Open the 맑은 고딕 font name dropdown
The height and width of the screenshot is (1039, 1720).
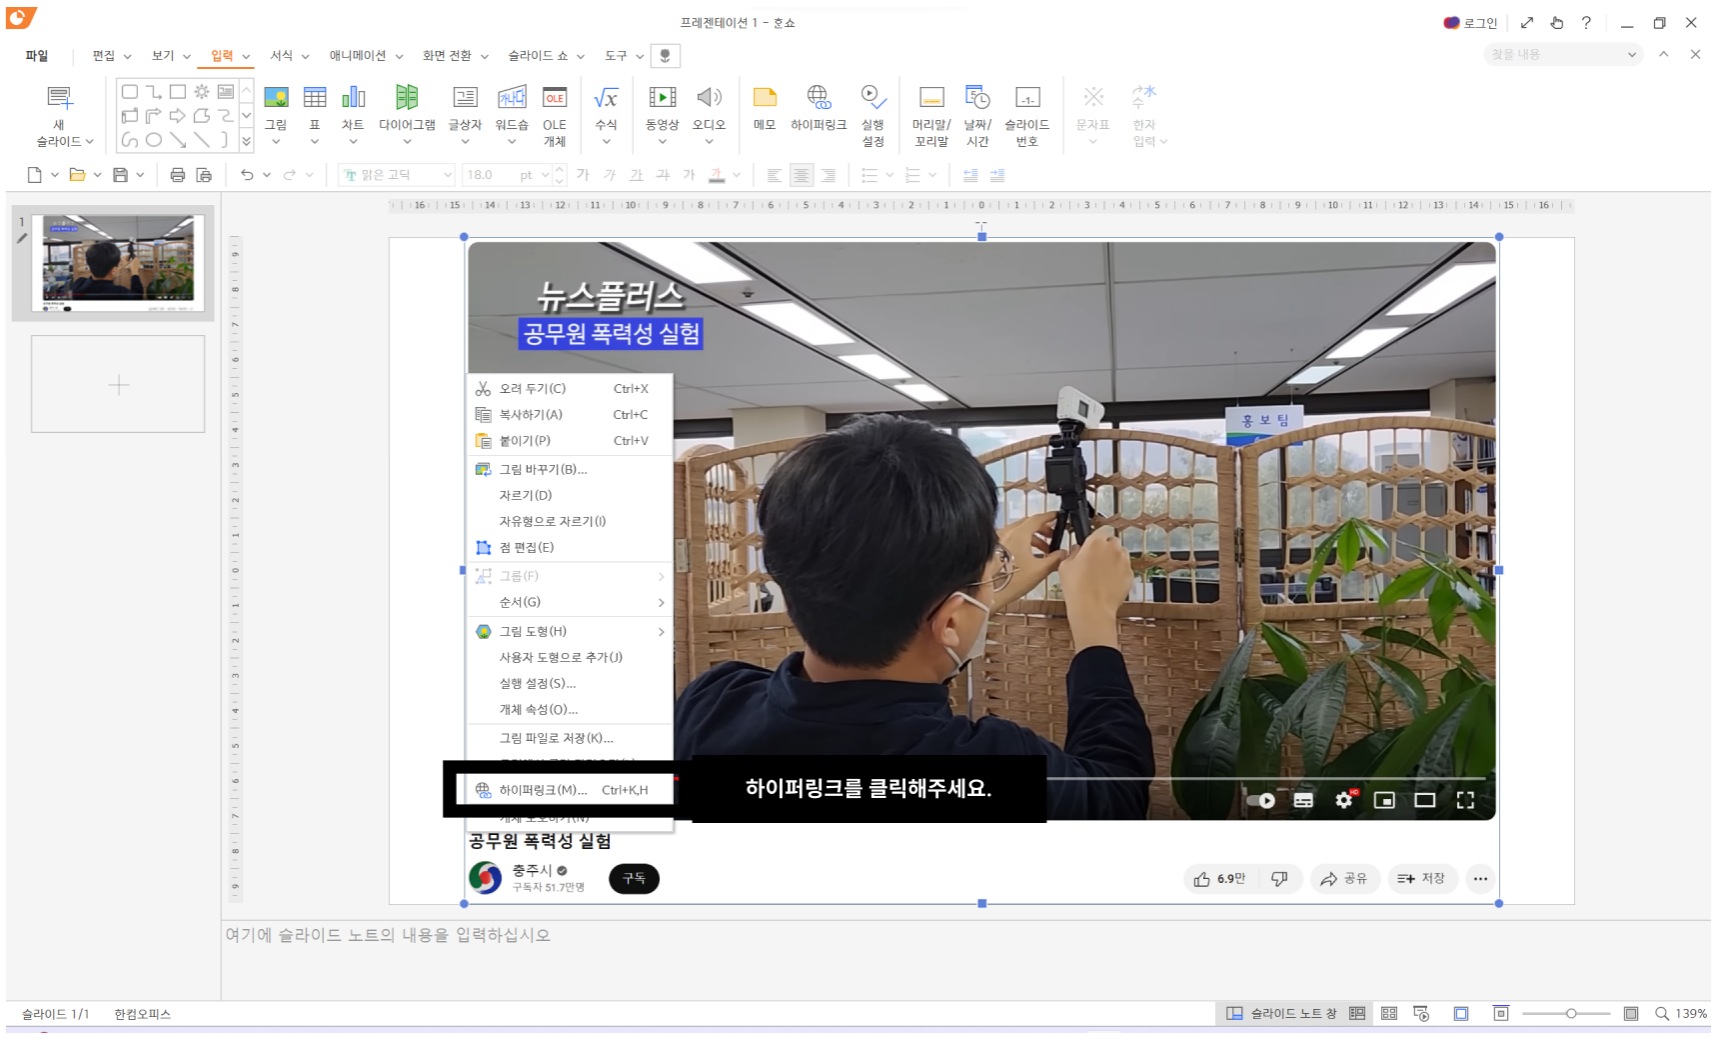click(x=447, y=175)
